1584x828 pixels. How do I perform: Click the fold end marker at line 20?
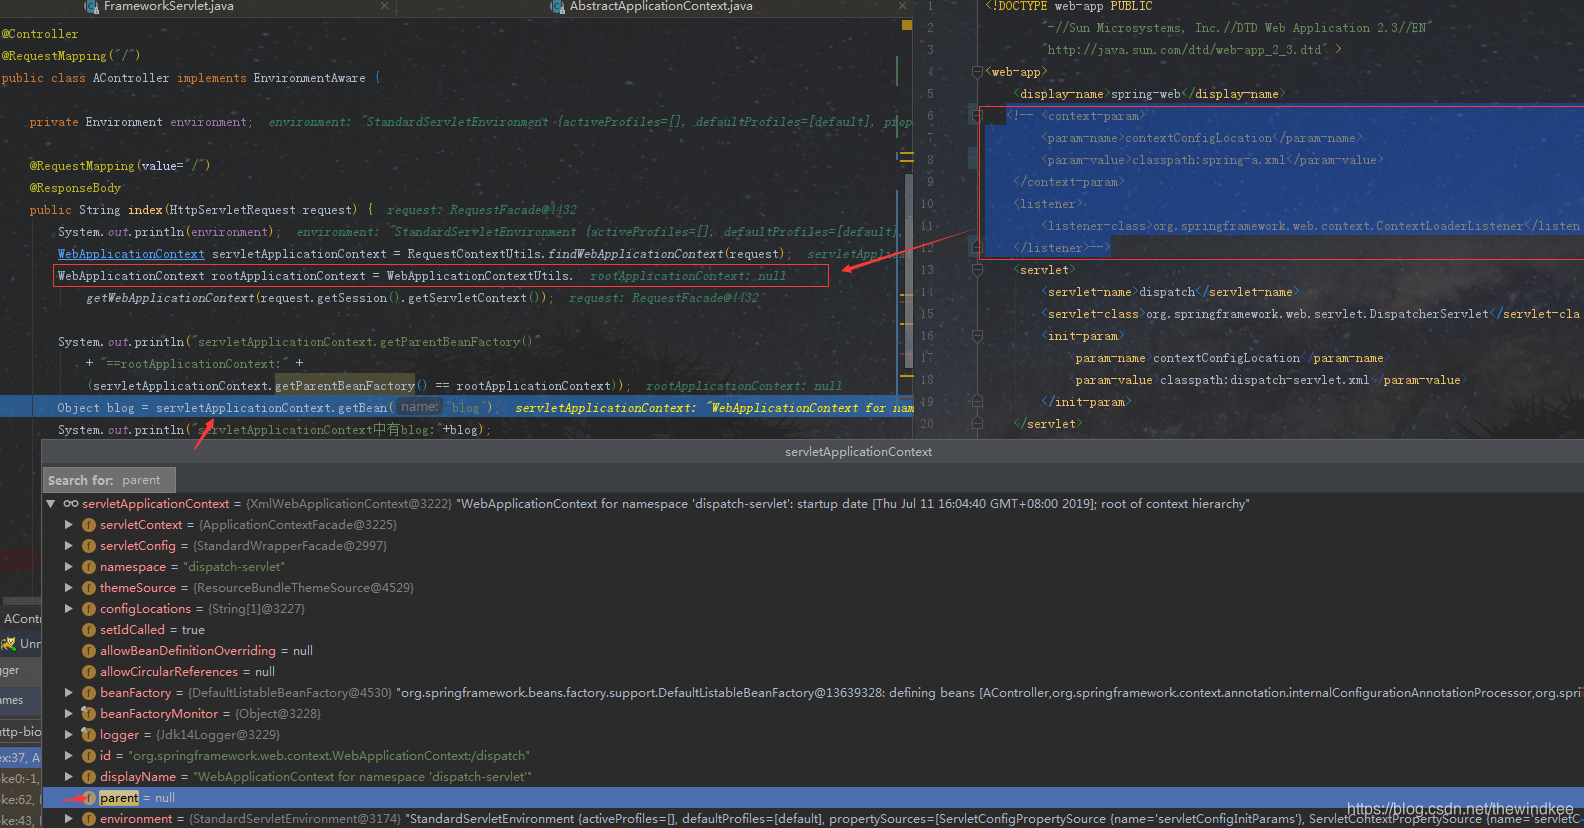(x=977, y=423)
